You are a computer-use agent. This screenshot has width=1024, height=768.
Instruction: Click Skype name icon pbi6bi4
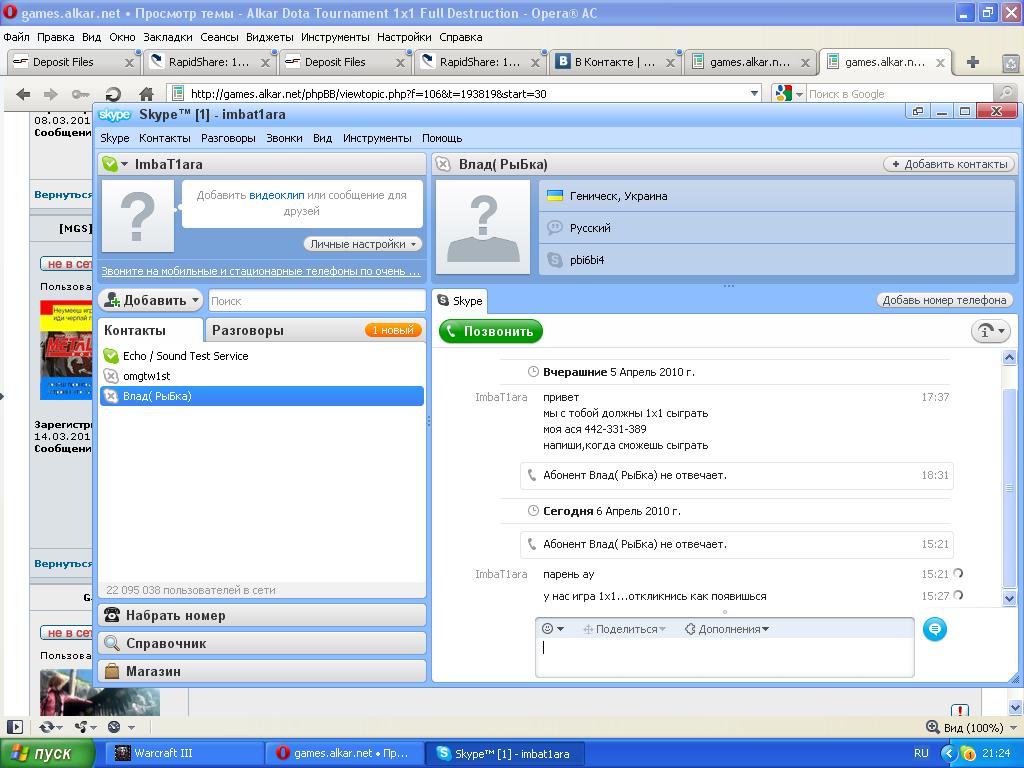(554, 260)
